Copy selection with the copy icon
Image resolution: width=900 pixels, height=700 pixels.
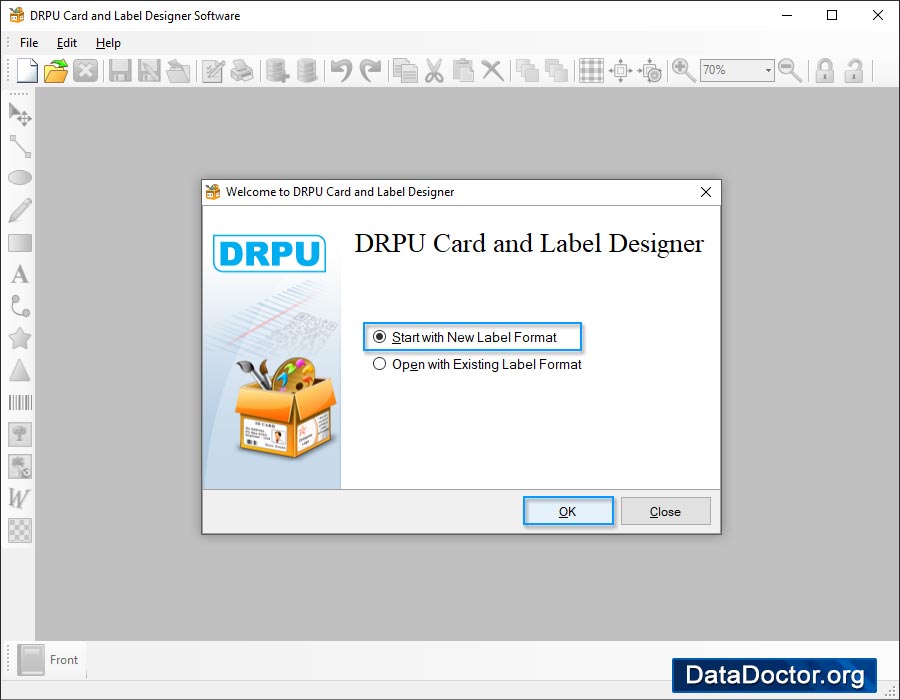pos(405,71)
